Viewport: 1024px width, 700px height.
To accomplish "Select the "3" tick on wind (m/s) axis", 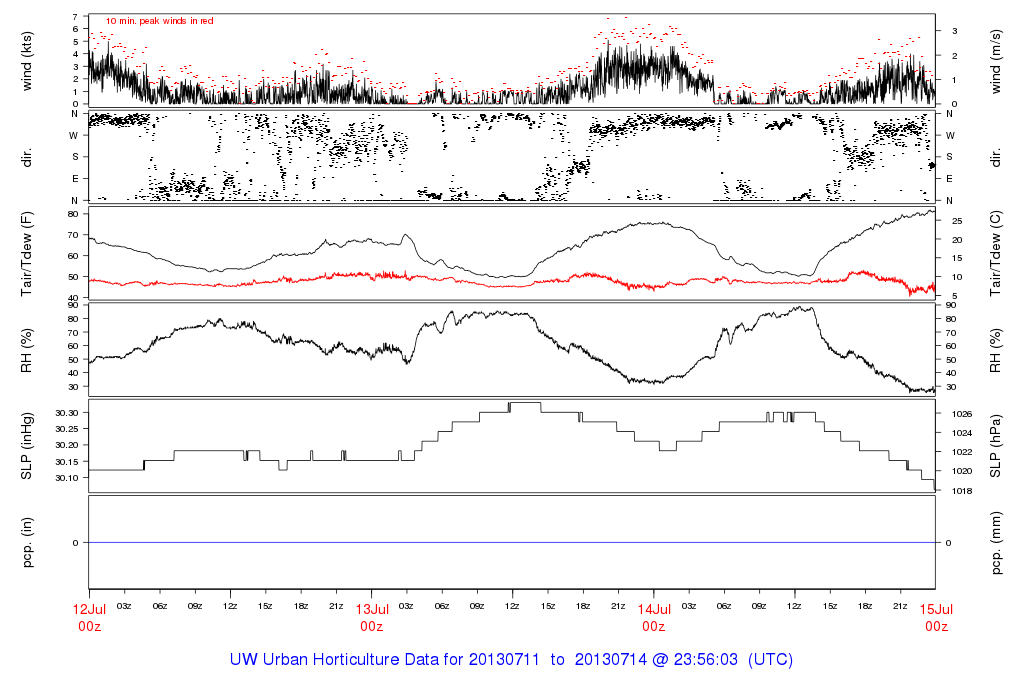I will click(955, 31).
